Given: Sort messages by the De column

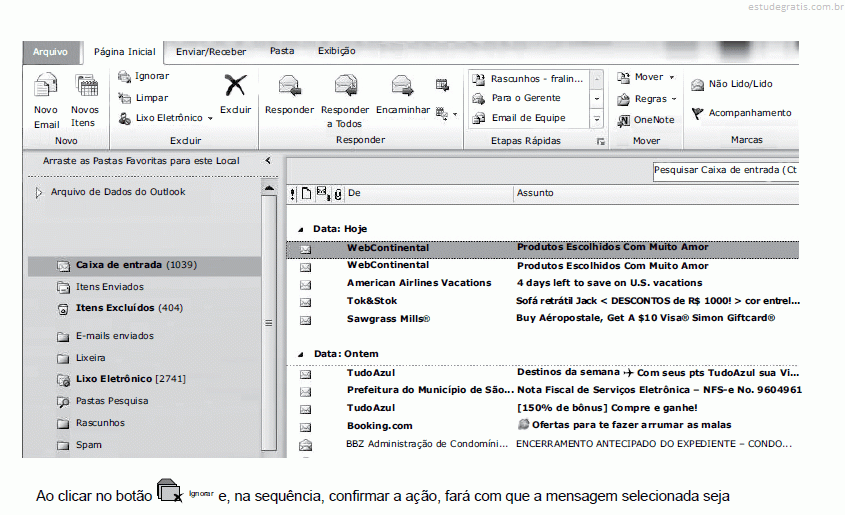Looking at the screenshot, I should point(428,193).
